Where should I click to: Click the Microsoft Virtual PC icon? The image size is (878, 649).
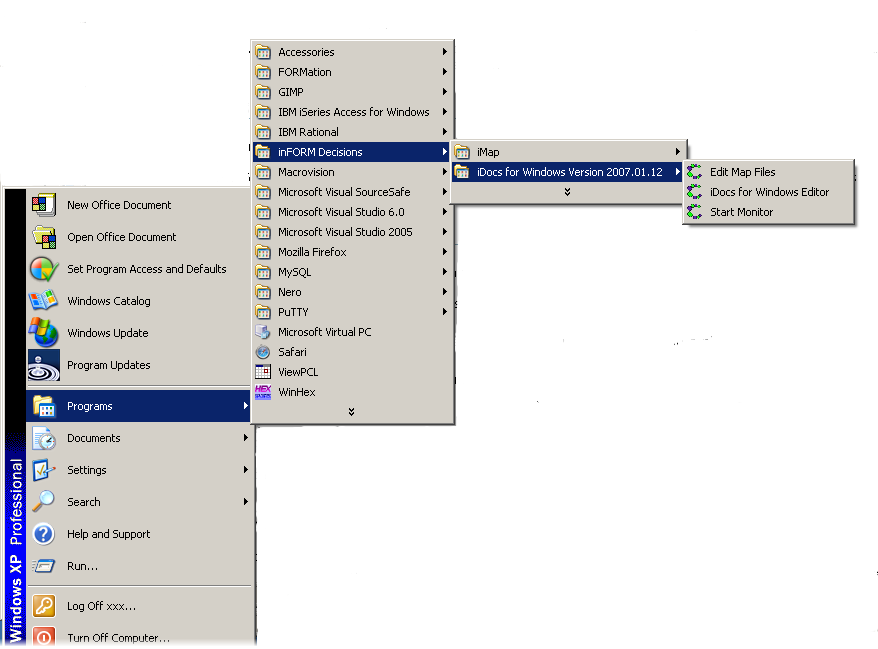point(263,332)
